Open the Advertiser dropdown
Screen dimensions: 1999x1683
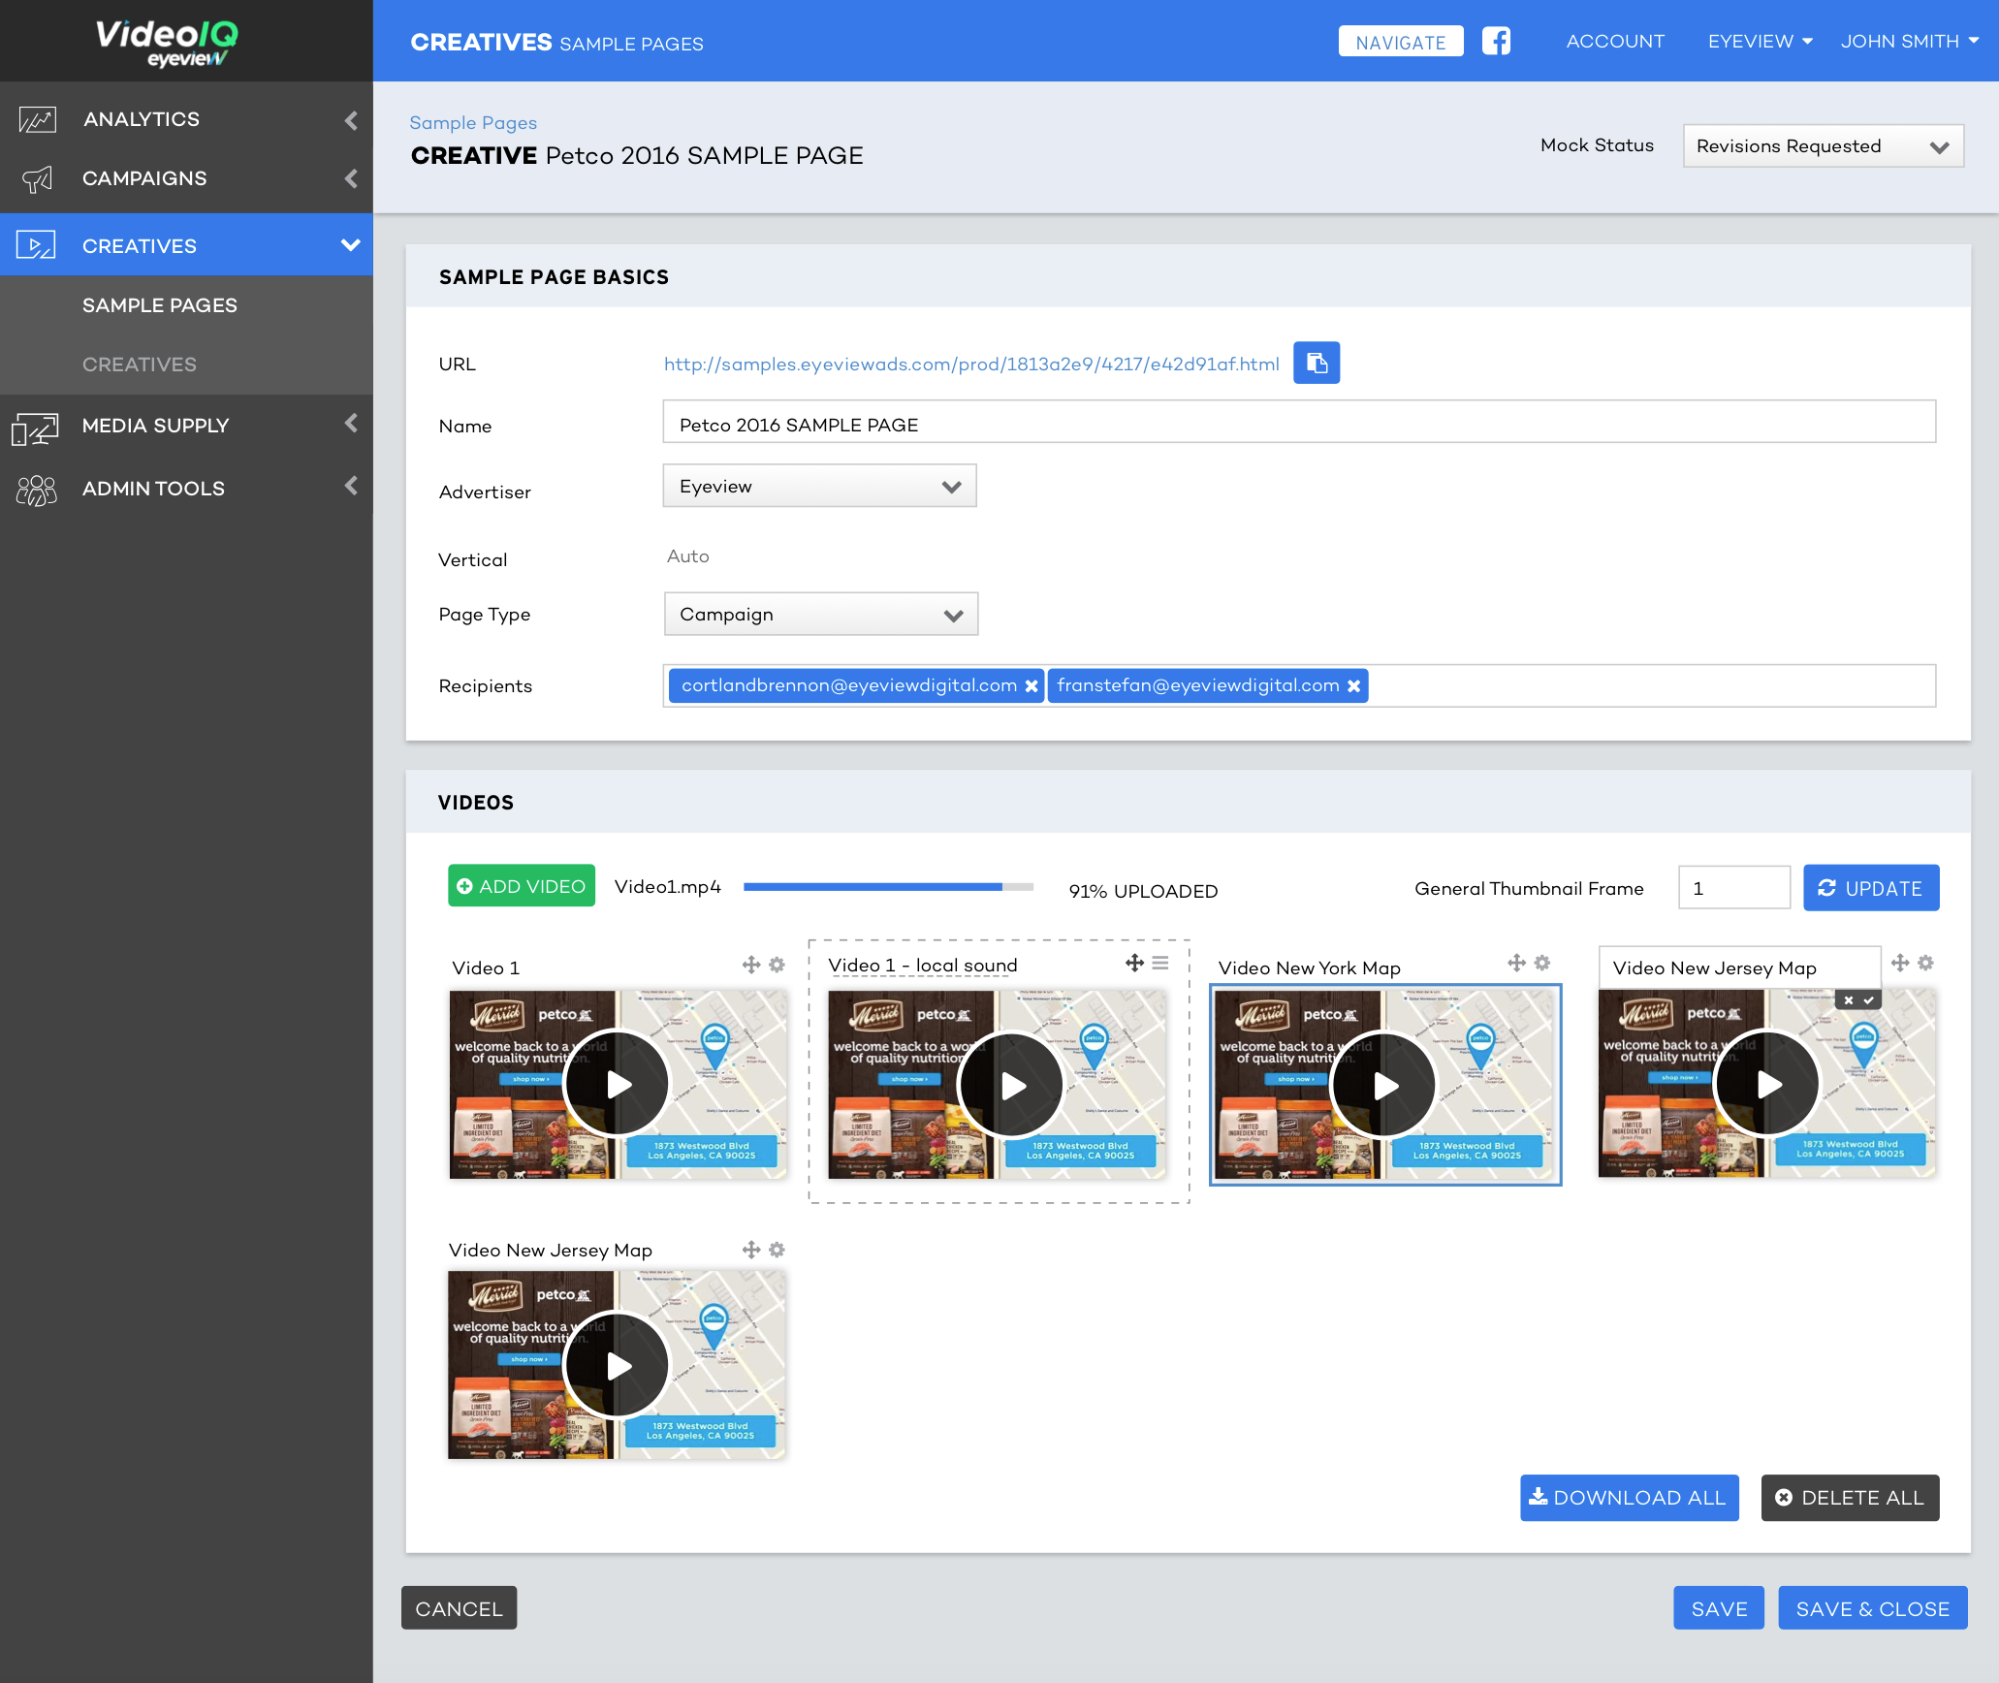(819, 486)
